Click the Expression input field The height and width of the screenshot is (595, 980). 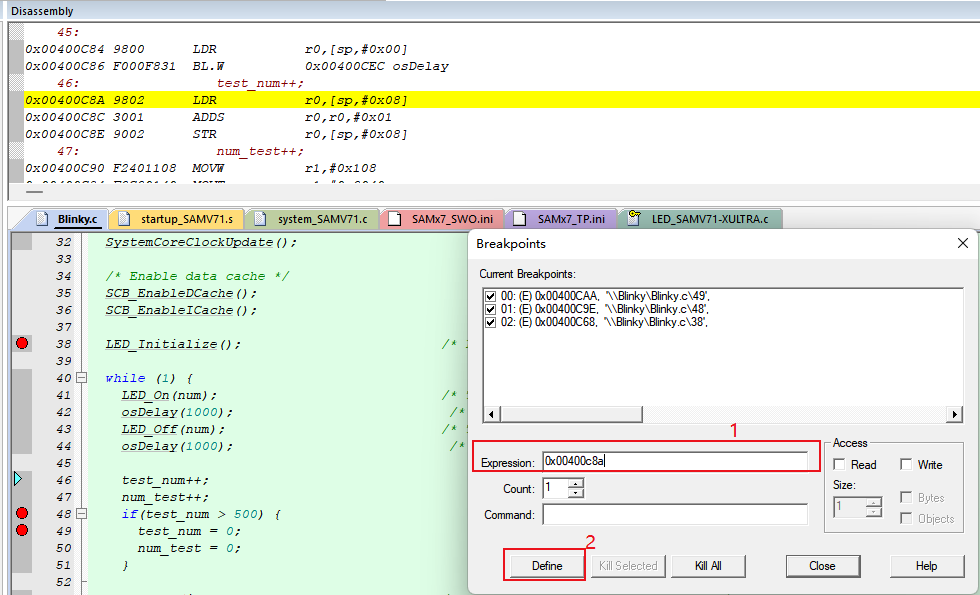[x=674, y=461]
